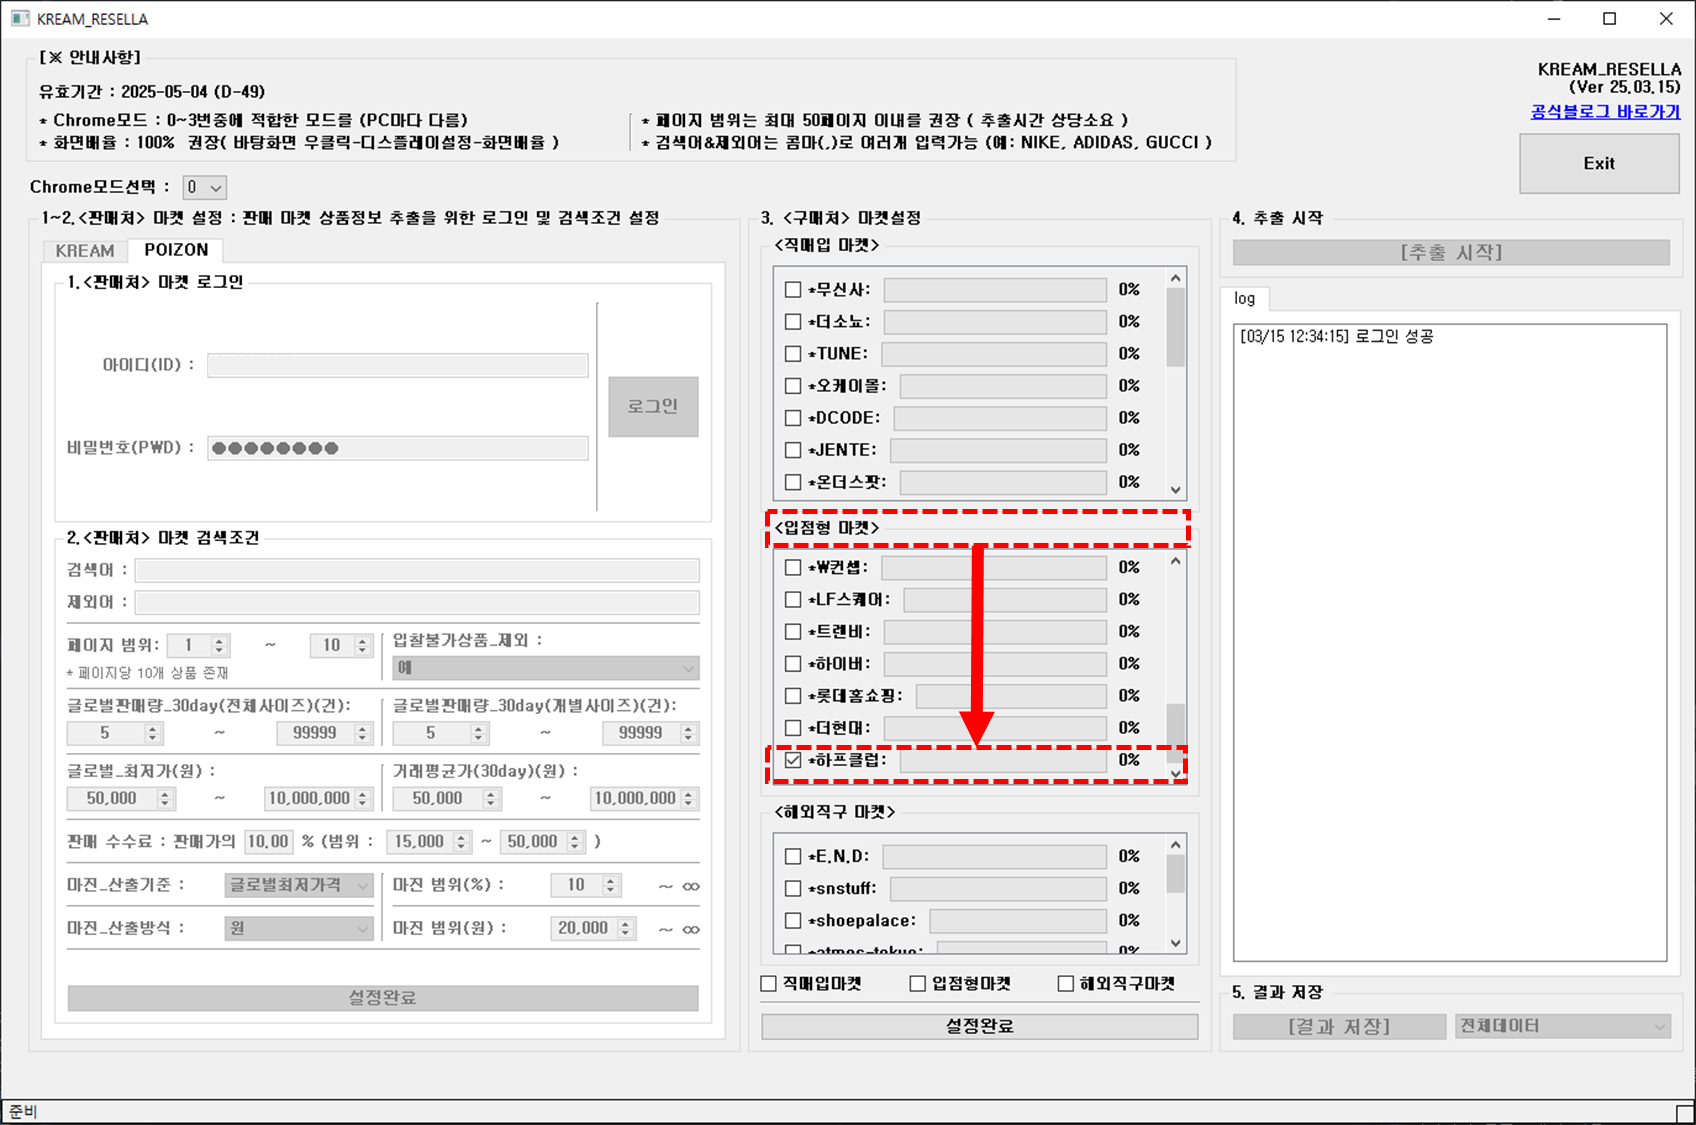
Task: Toggle the 해외직구마켓 select-all checkbox
Action: point(1066,984)
